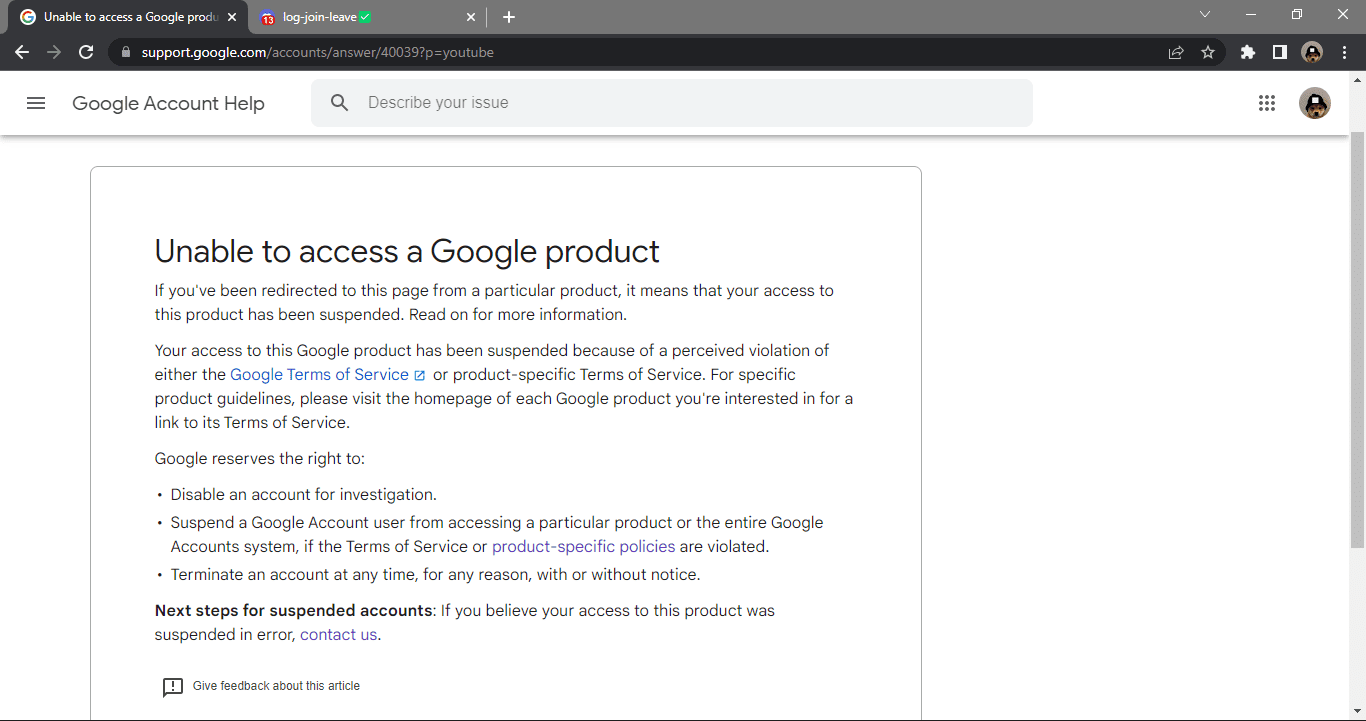
Task: Click Give feedback about this article
Action: 275,686
